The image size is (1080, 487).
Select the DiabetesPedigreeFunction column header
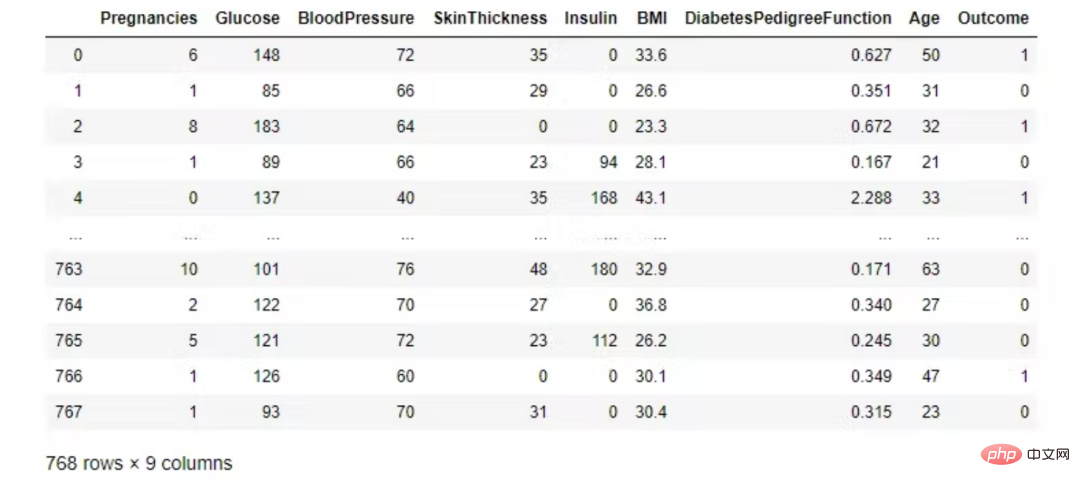[x=788, y=19]
